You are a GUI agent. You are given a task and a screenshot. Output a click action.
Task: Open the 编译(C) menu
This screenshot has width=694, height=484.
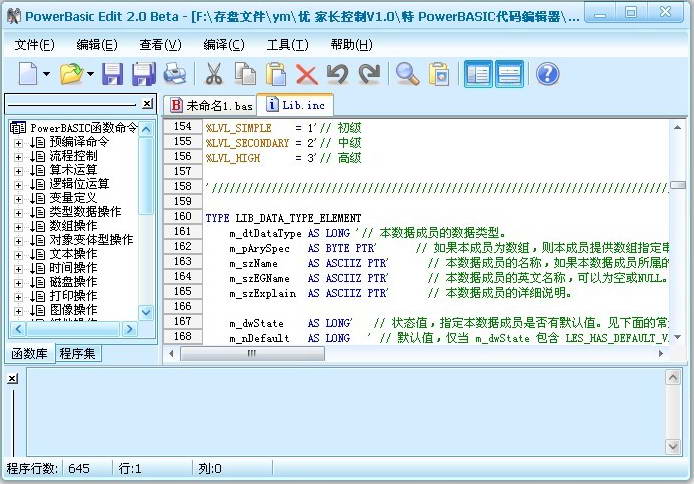pos(224,45)
